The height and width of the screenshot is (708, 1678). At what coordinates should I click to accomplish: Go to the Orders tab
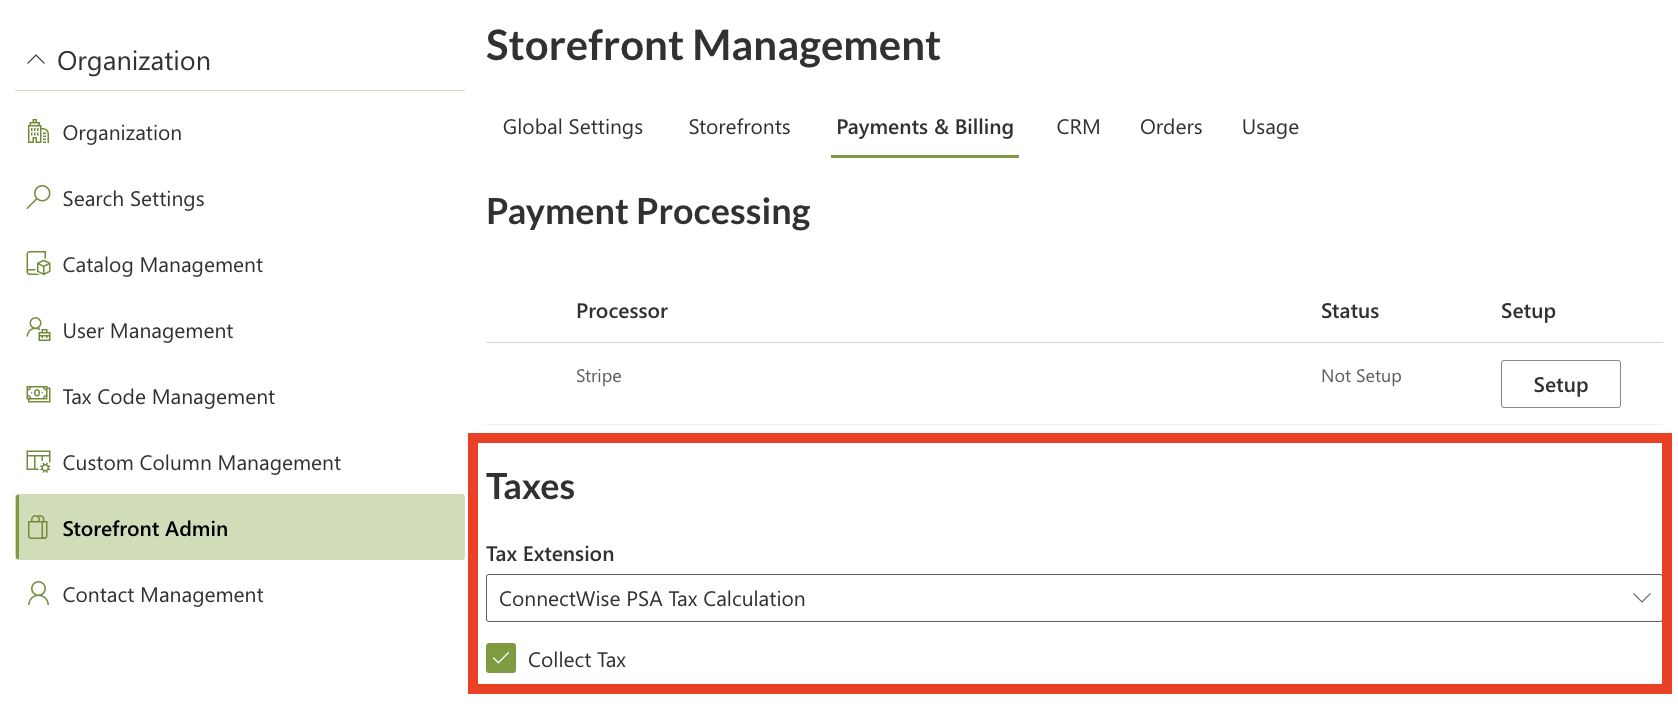[1171, 127]
